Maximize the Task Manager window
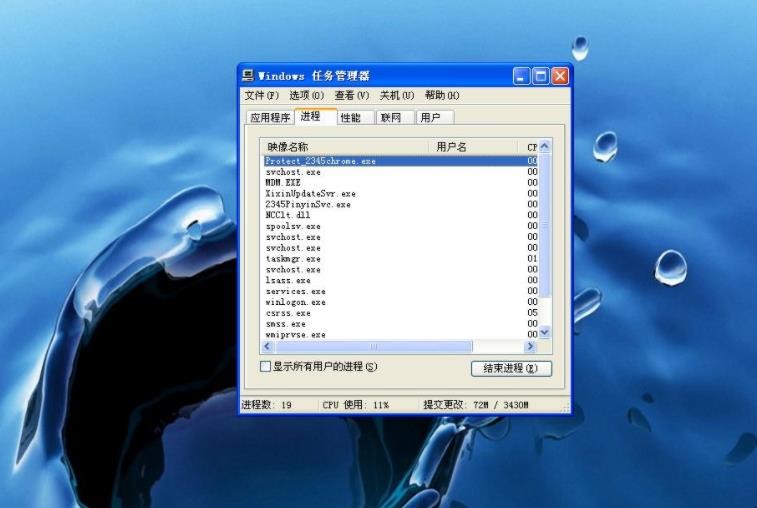Viewport: 757px width, 508px height. click(541, 76)
